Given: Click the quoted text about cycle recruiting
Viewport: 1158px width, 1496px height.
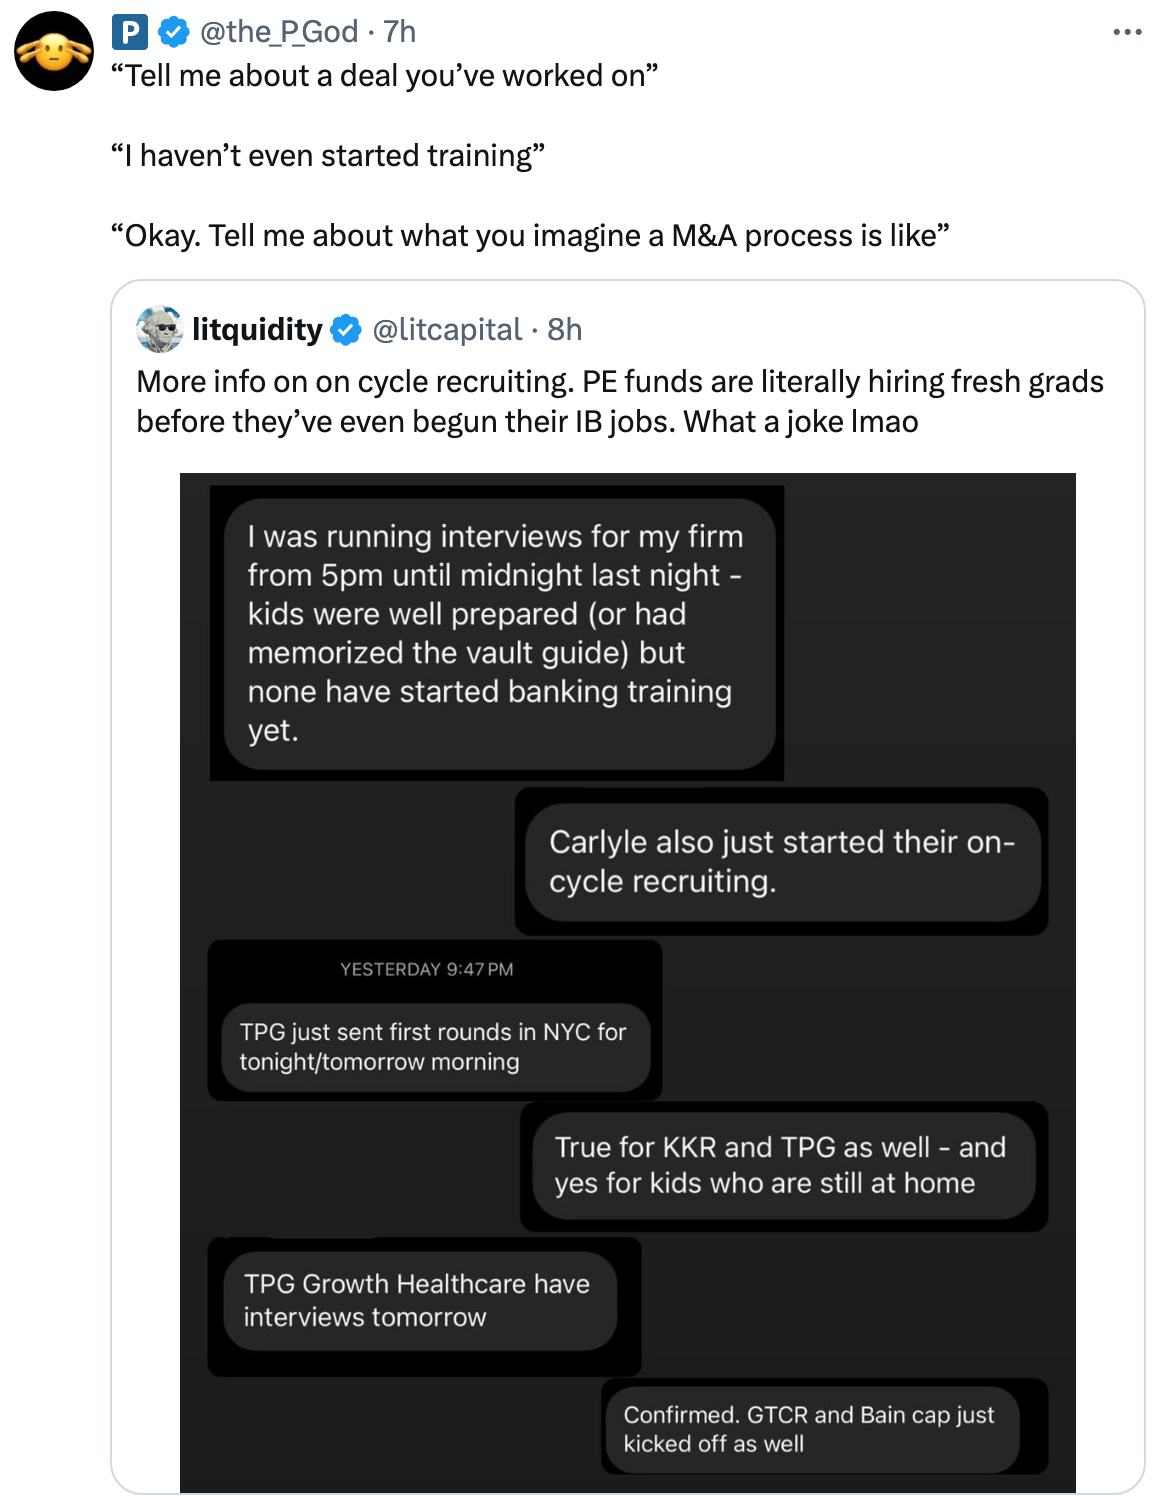Looking at the screenshot, I should click(x=620, y=401).
